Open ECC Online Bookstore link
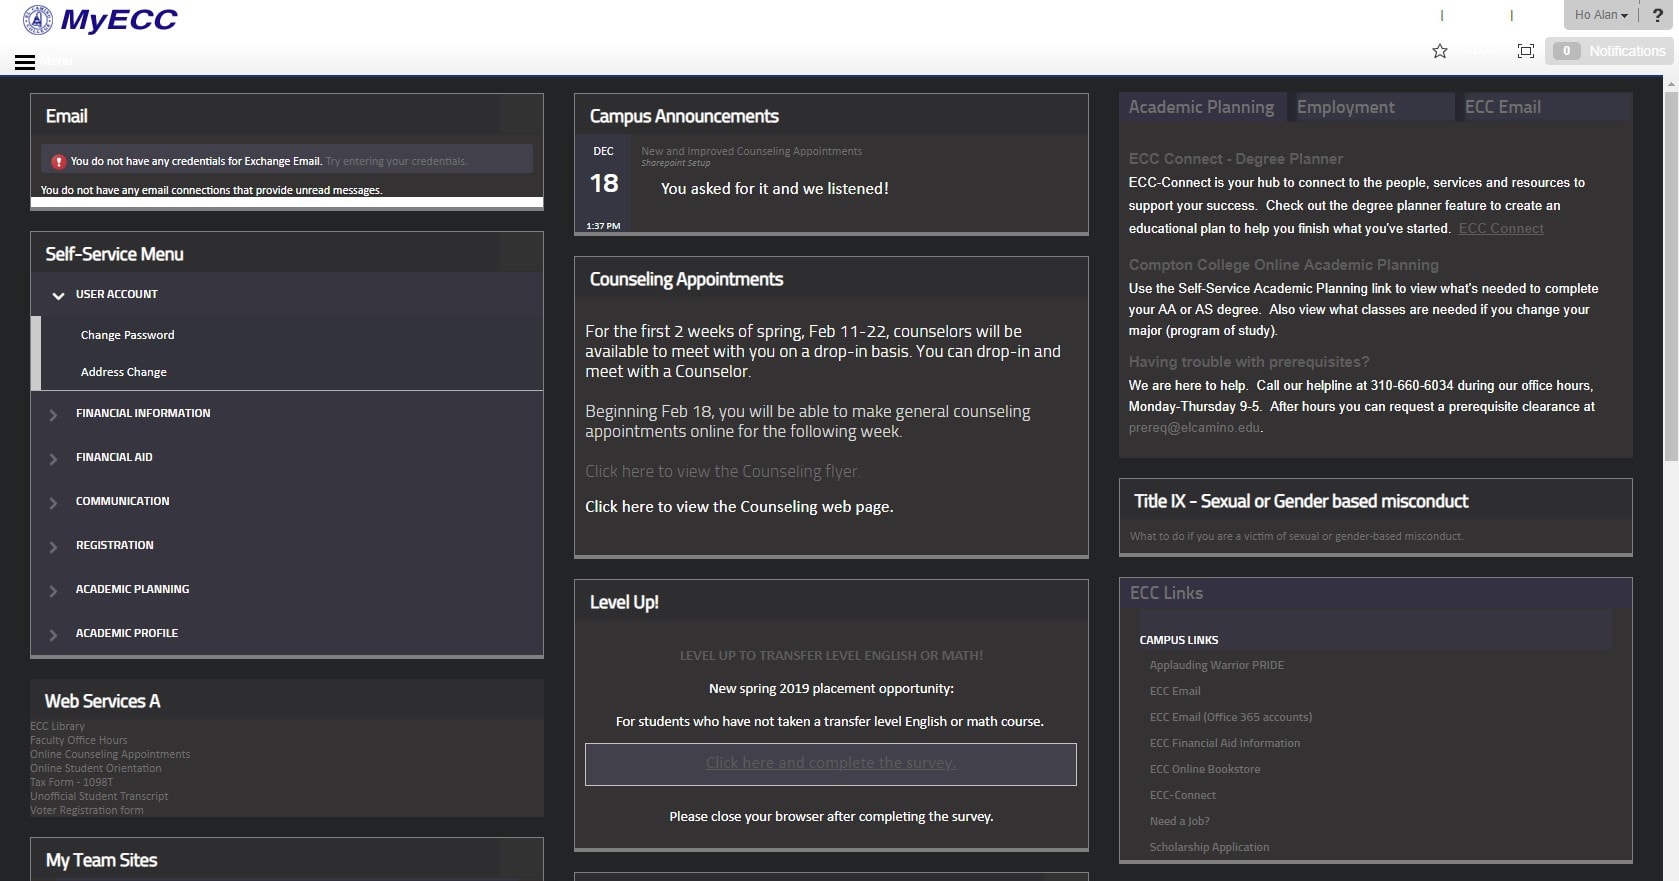Image resolution: width=1679 pixels, height=881 pixels. coord(1205,769)
